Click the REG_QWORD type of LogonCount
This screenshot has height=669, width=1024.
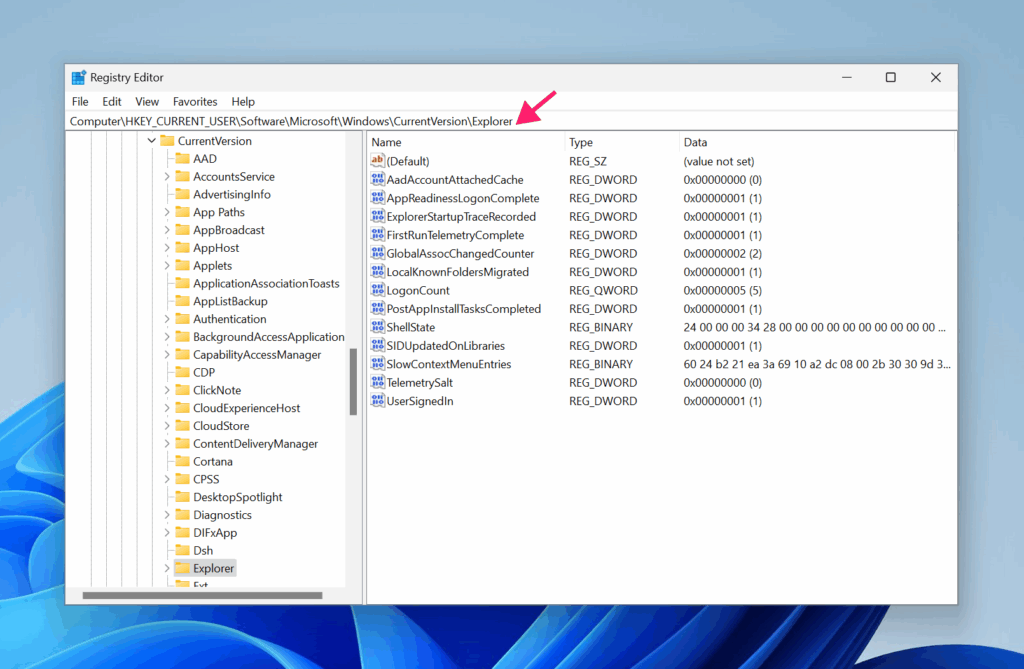point(603,290)
